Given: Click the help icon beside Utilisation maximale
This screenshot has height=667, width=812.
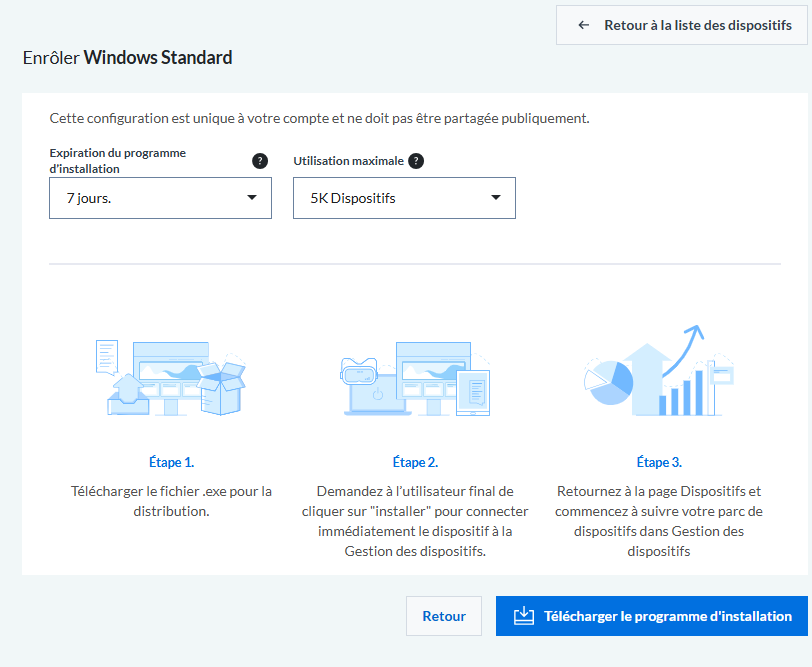Looking at the screenshot, I should (416, 161).
